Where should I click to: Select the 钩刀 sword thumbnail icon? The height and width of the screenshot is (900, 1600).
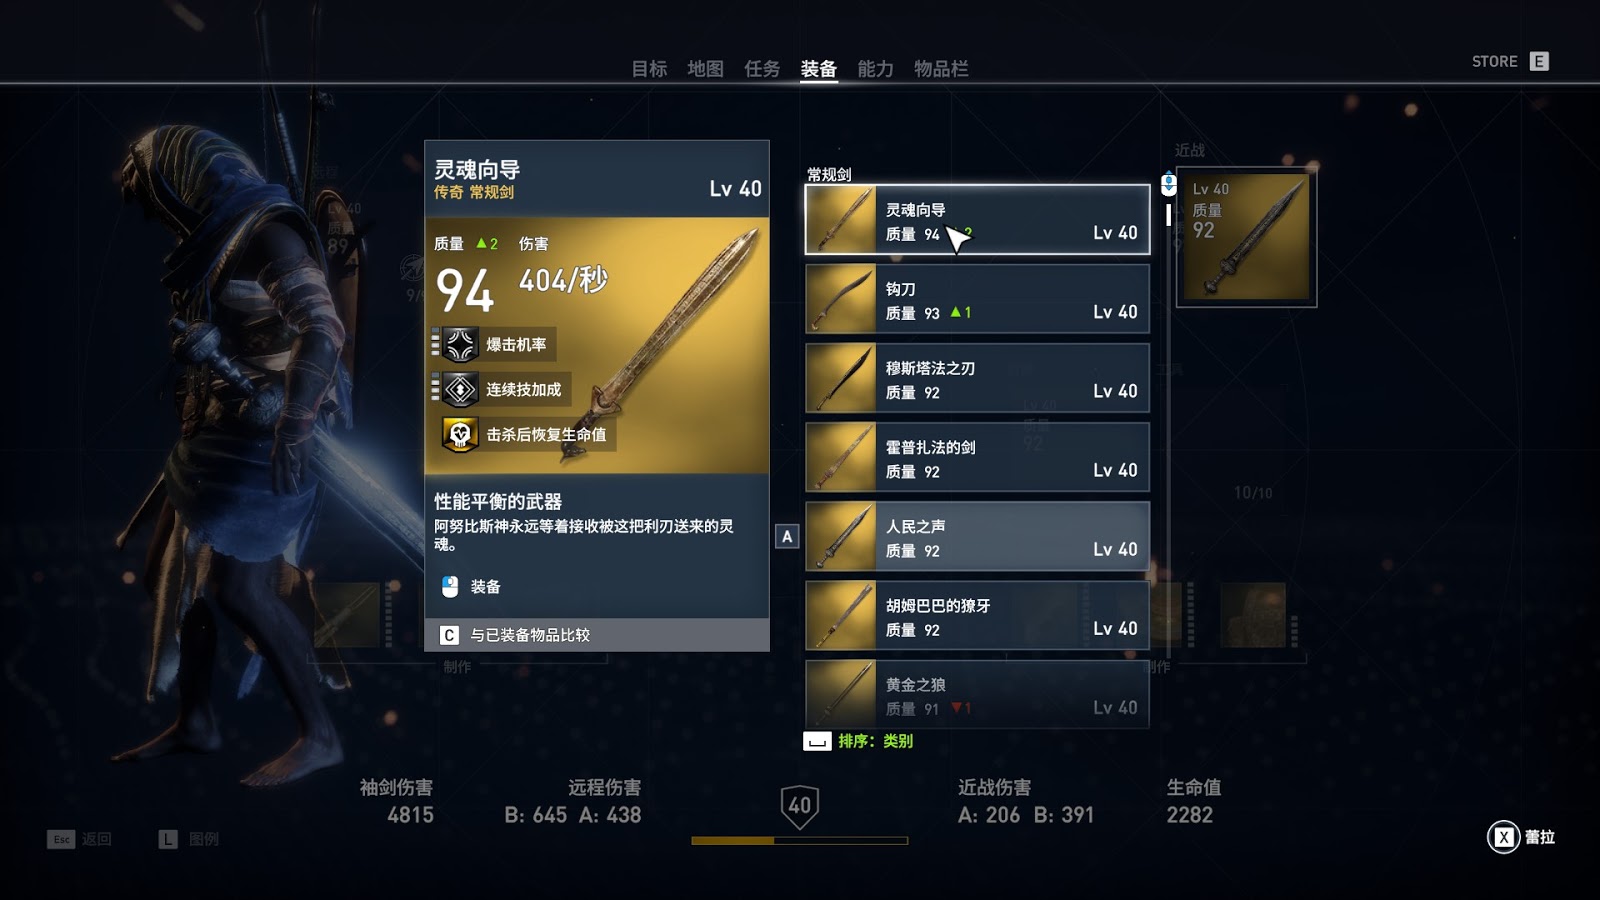coord(841,299)
